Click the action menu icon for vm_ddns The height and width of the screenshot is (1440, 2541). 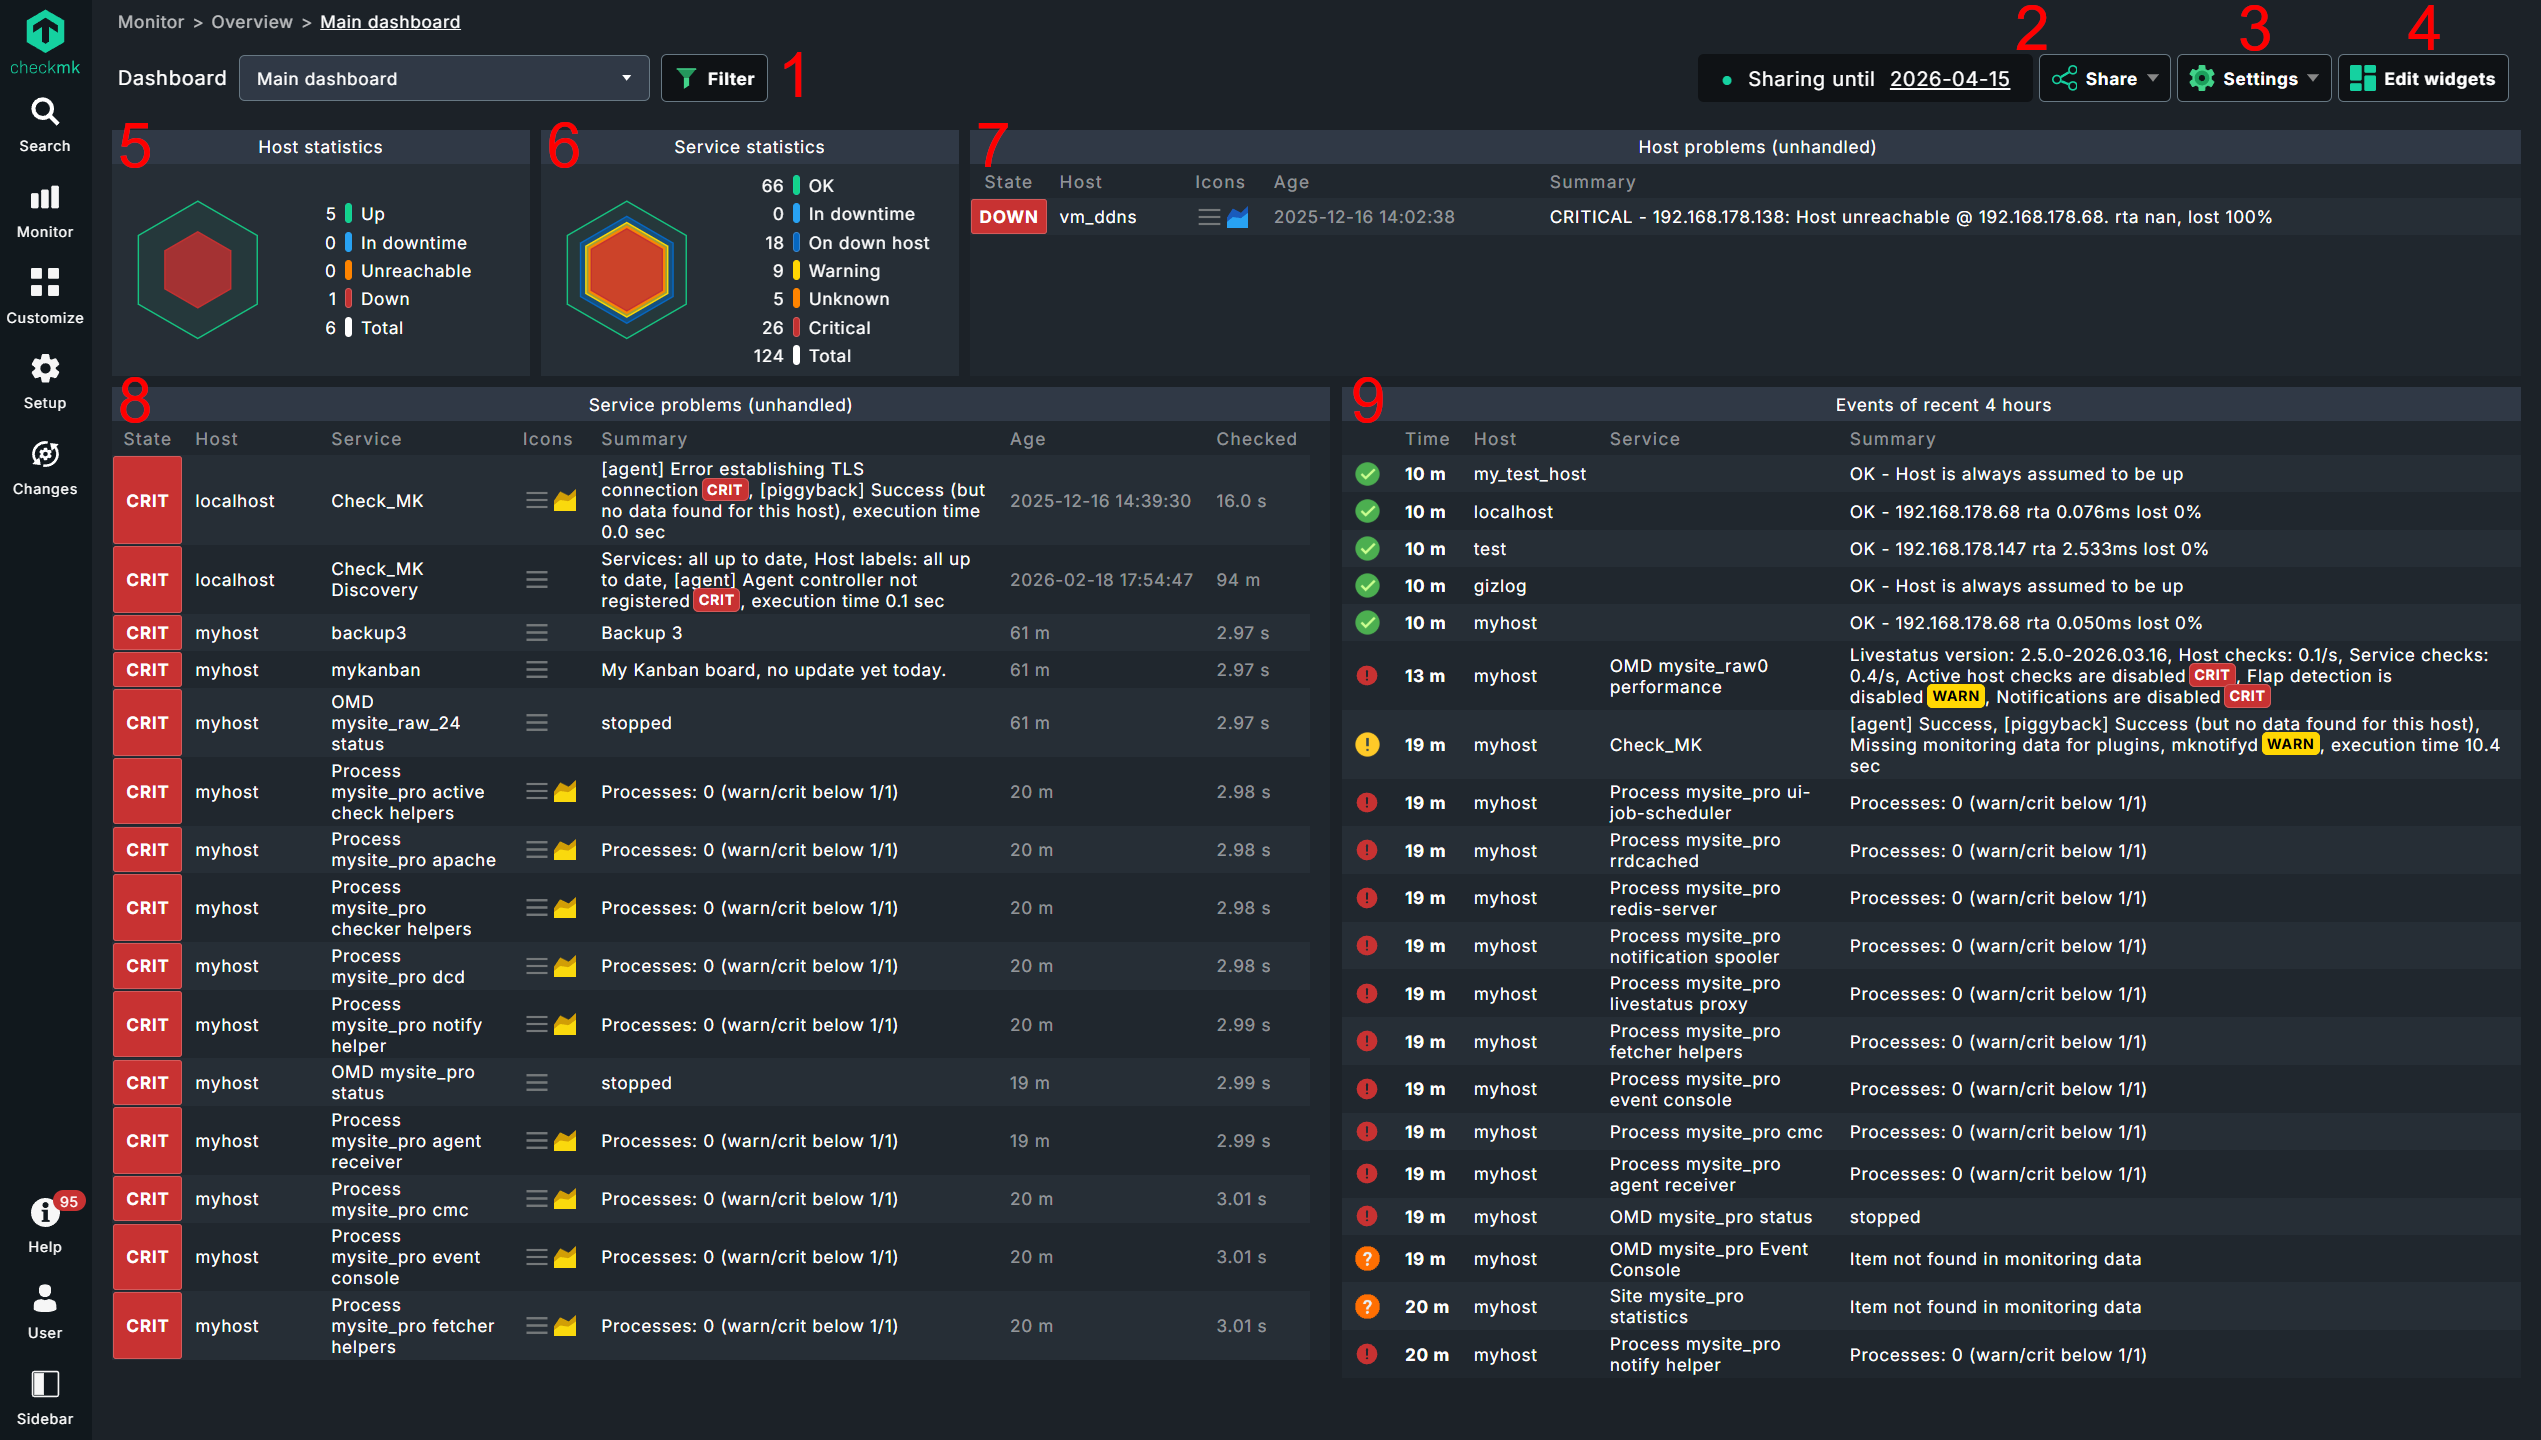point(1209,217)
